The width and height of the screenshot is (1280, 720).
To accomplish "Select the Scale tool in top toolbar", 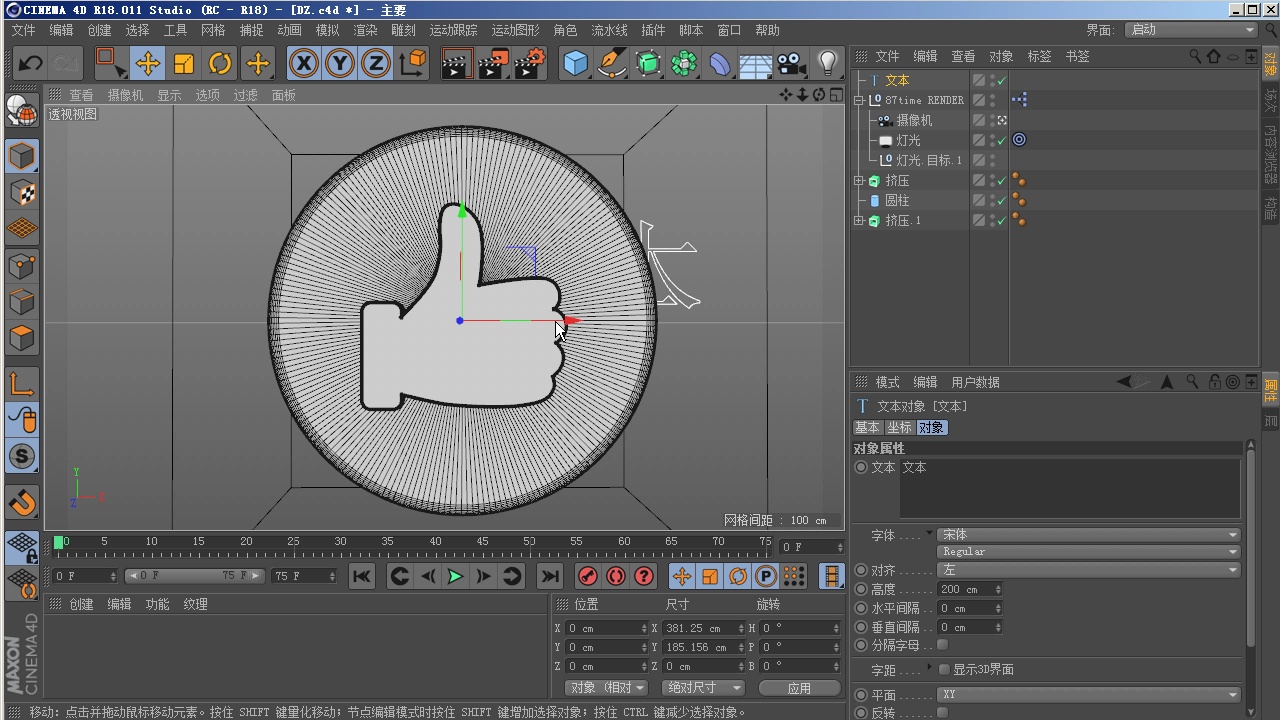I will [184, 64].
